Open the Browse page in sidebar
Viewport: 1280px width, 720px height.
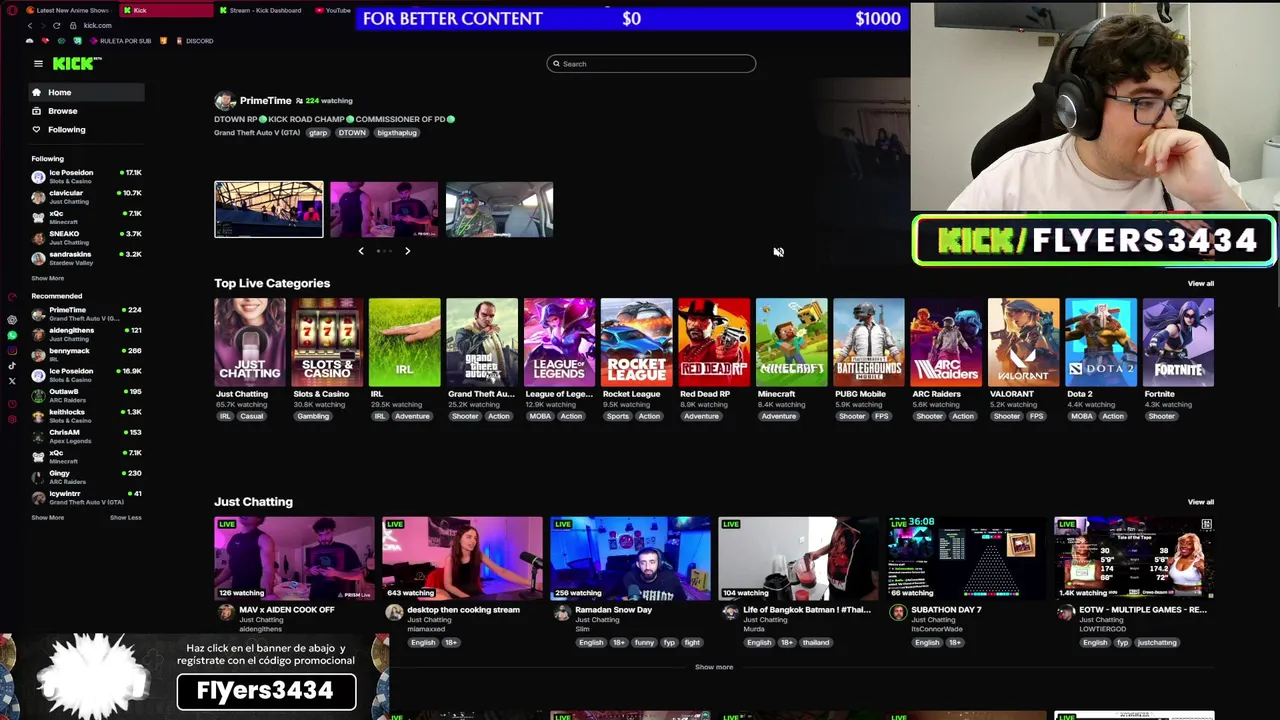click(87, 111)
